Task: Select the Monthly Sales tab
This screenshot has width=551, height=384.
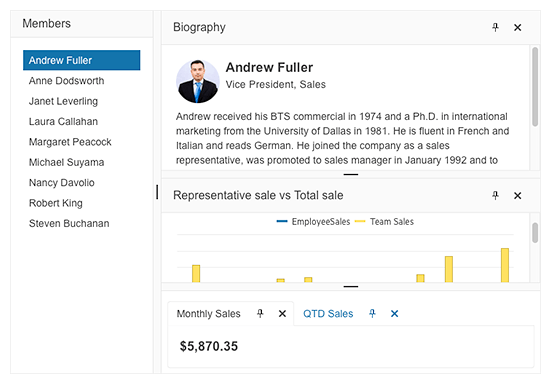Action: pyautogui.click(x=208, y=313)
